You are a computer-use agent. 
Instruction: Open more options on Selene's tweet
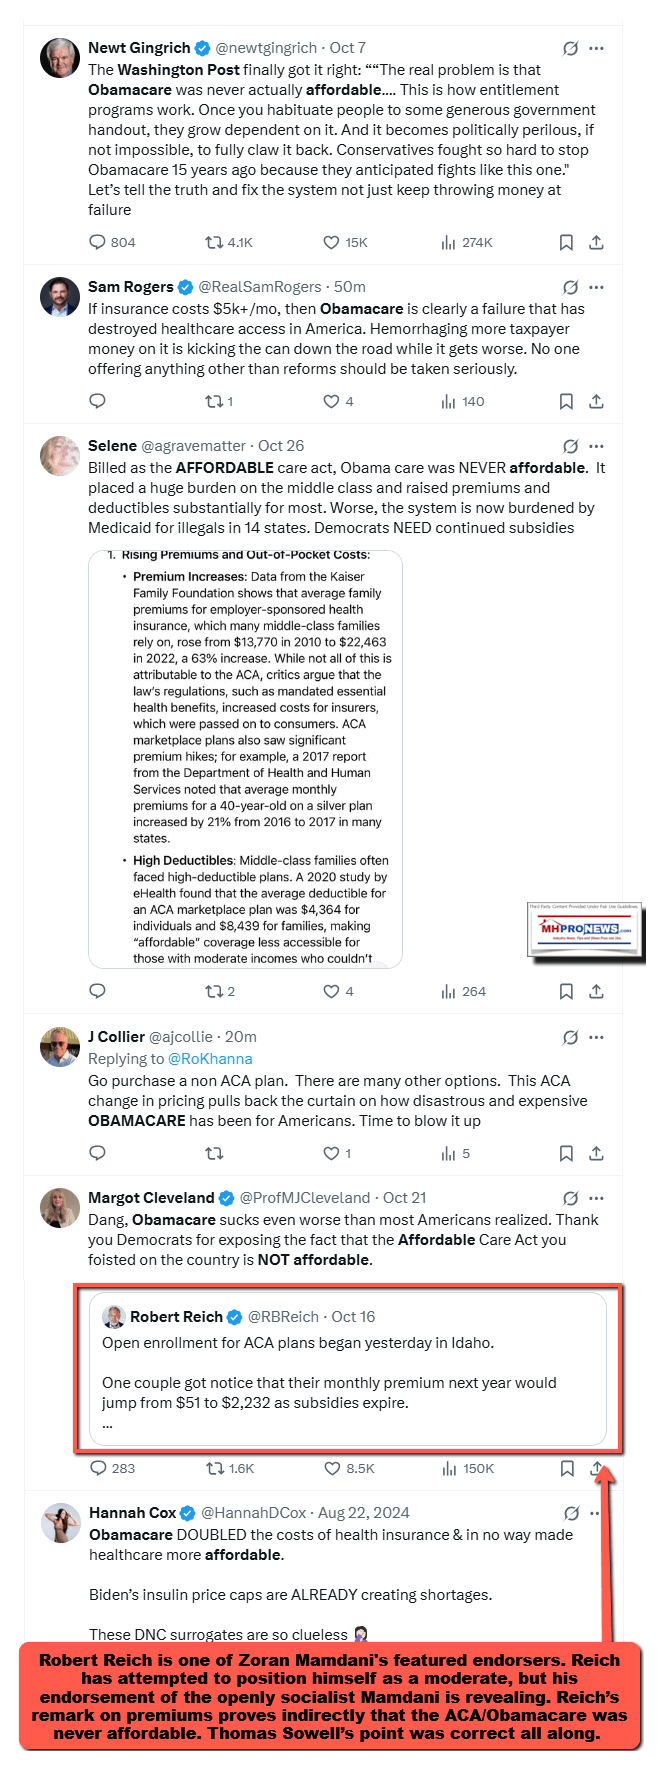point(597,446)
